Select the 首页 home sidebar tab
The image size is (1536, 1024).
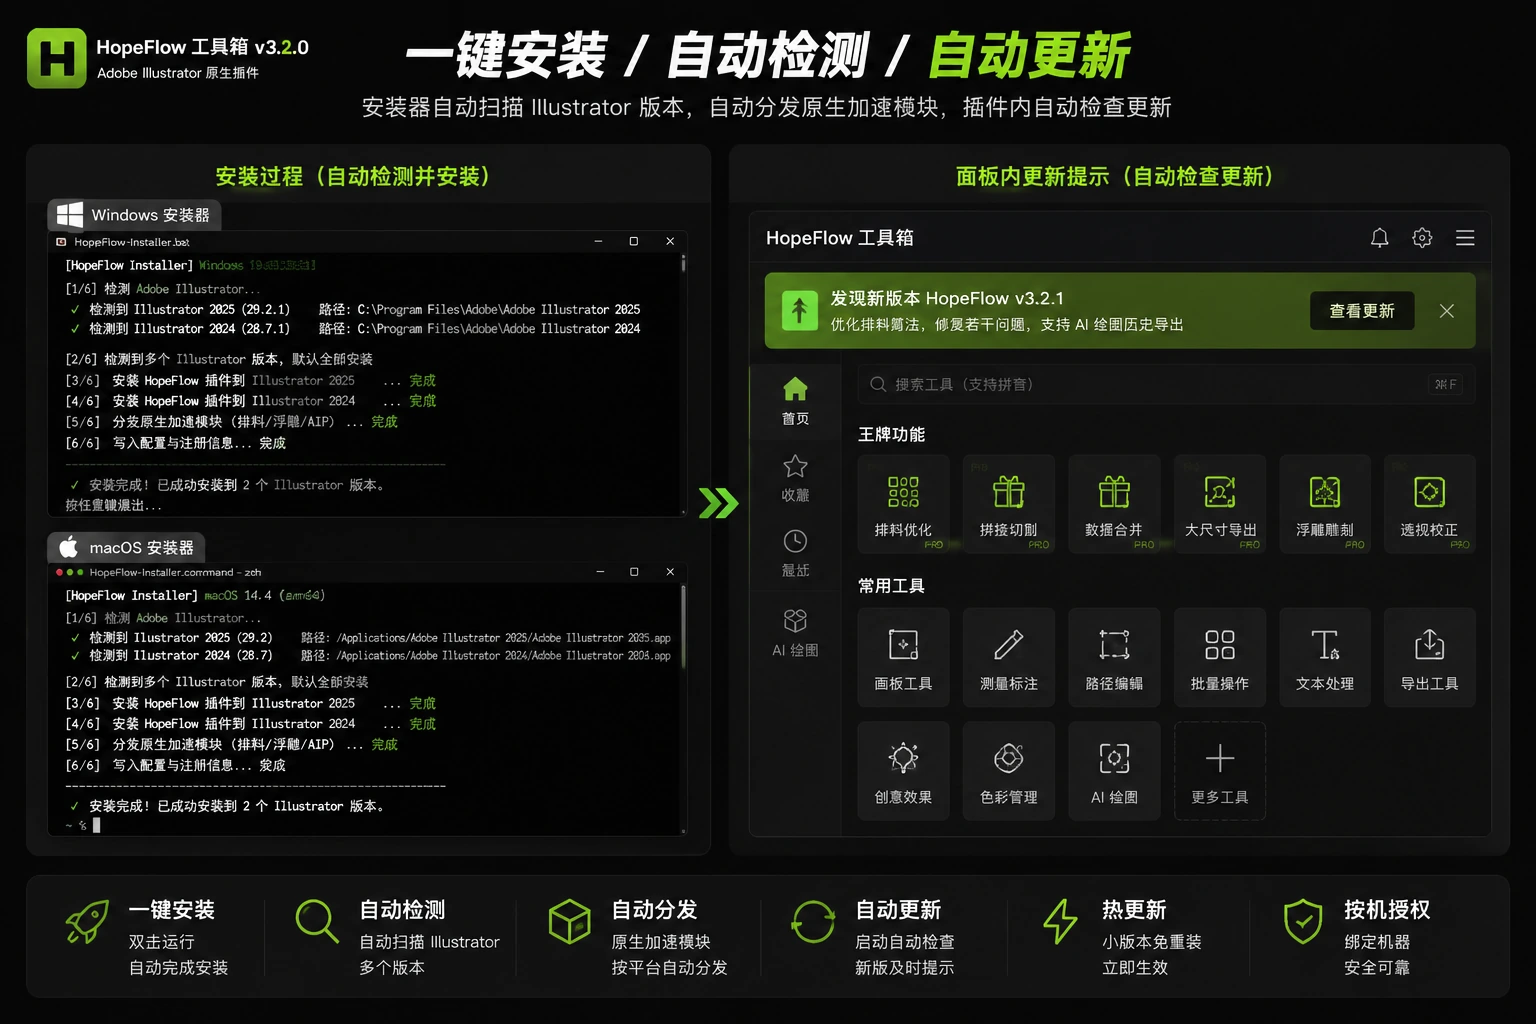795,402
